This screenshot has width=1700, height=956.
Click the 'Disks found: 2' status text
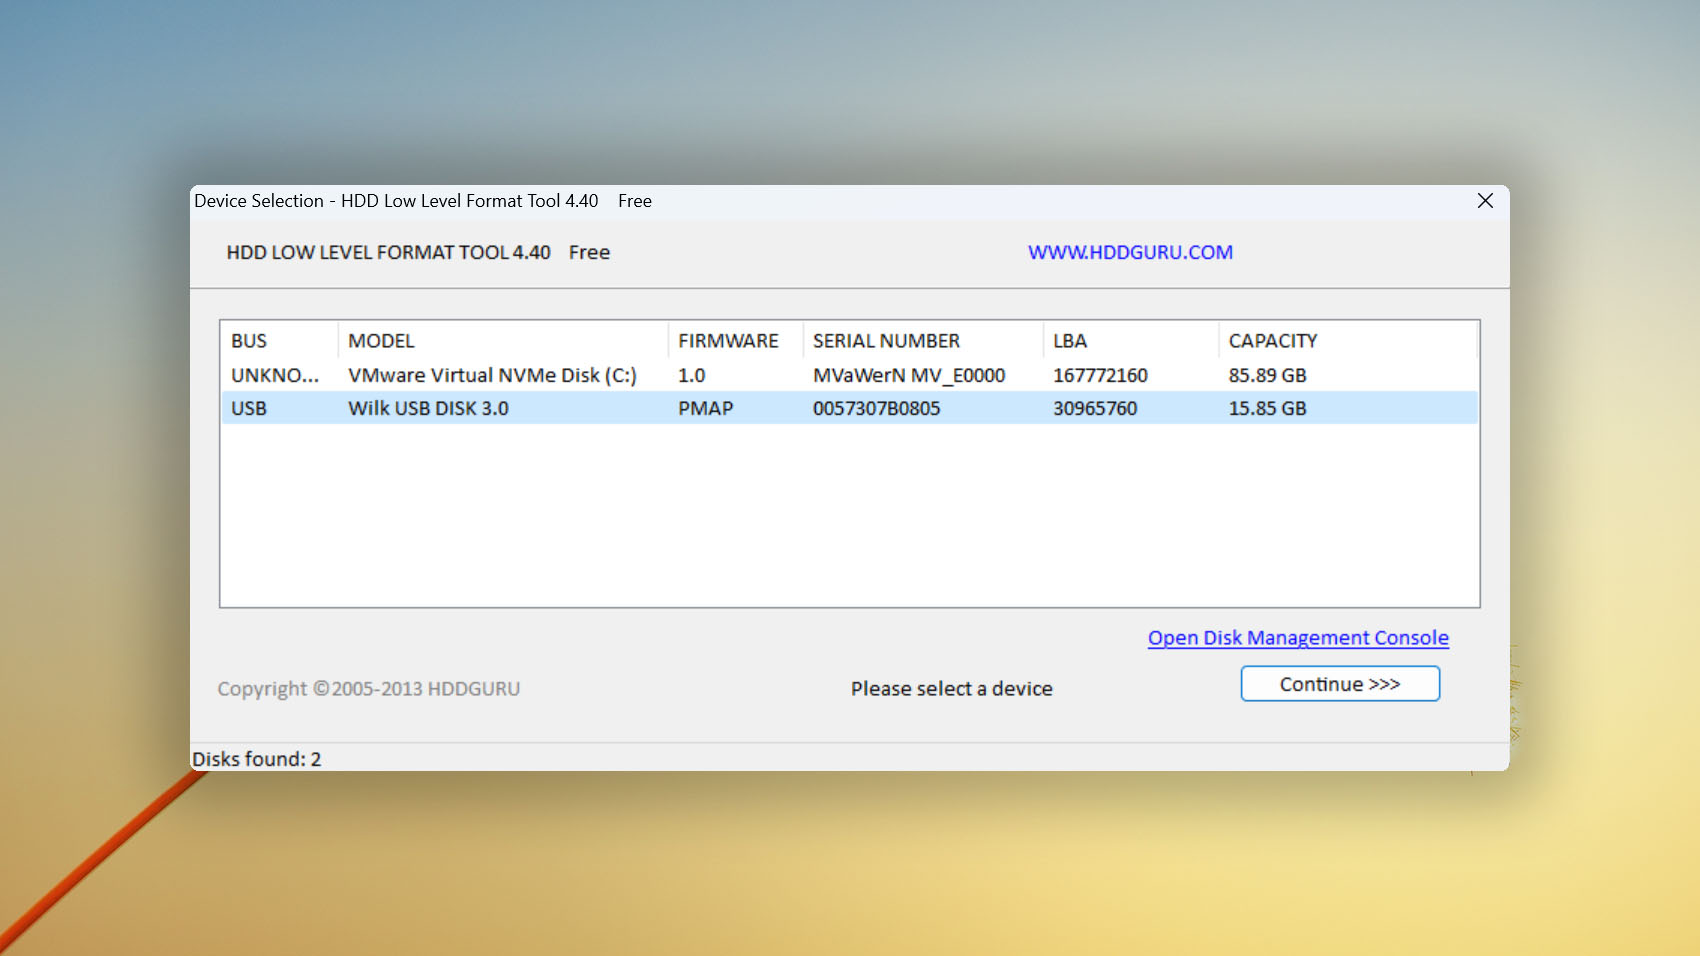(257, 759)
